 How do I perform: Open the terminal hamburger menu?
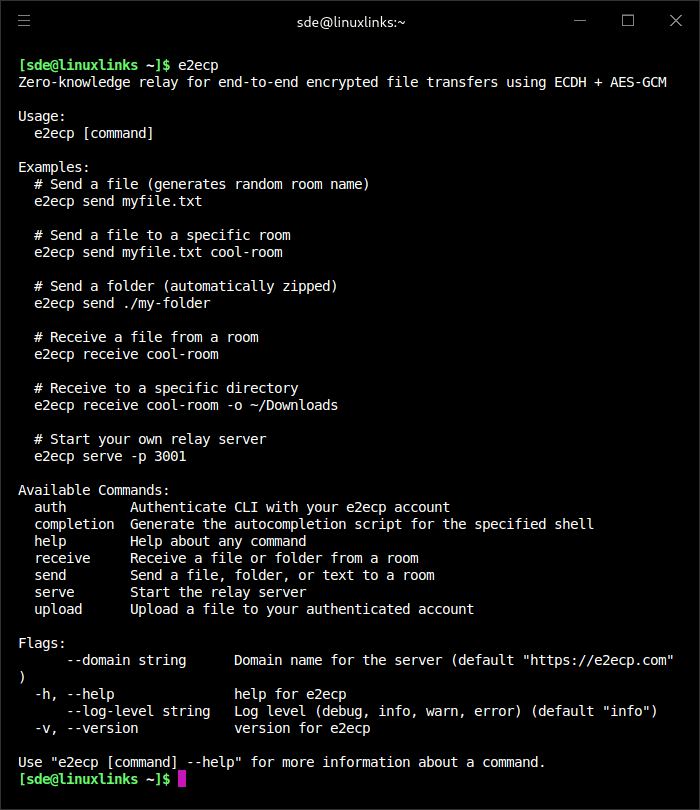point(24,20)
